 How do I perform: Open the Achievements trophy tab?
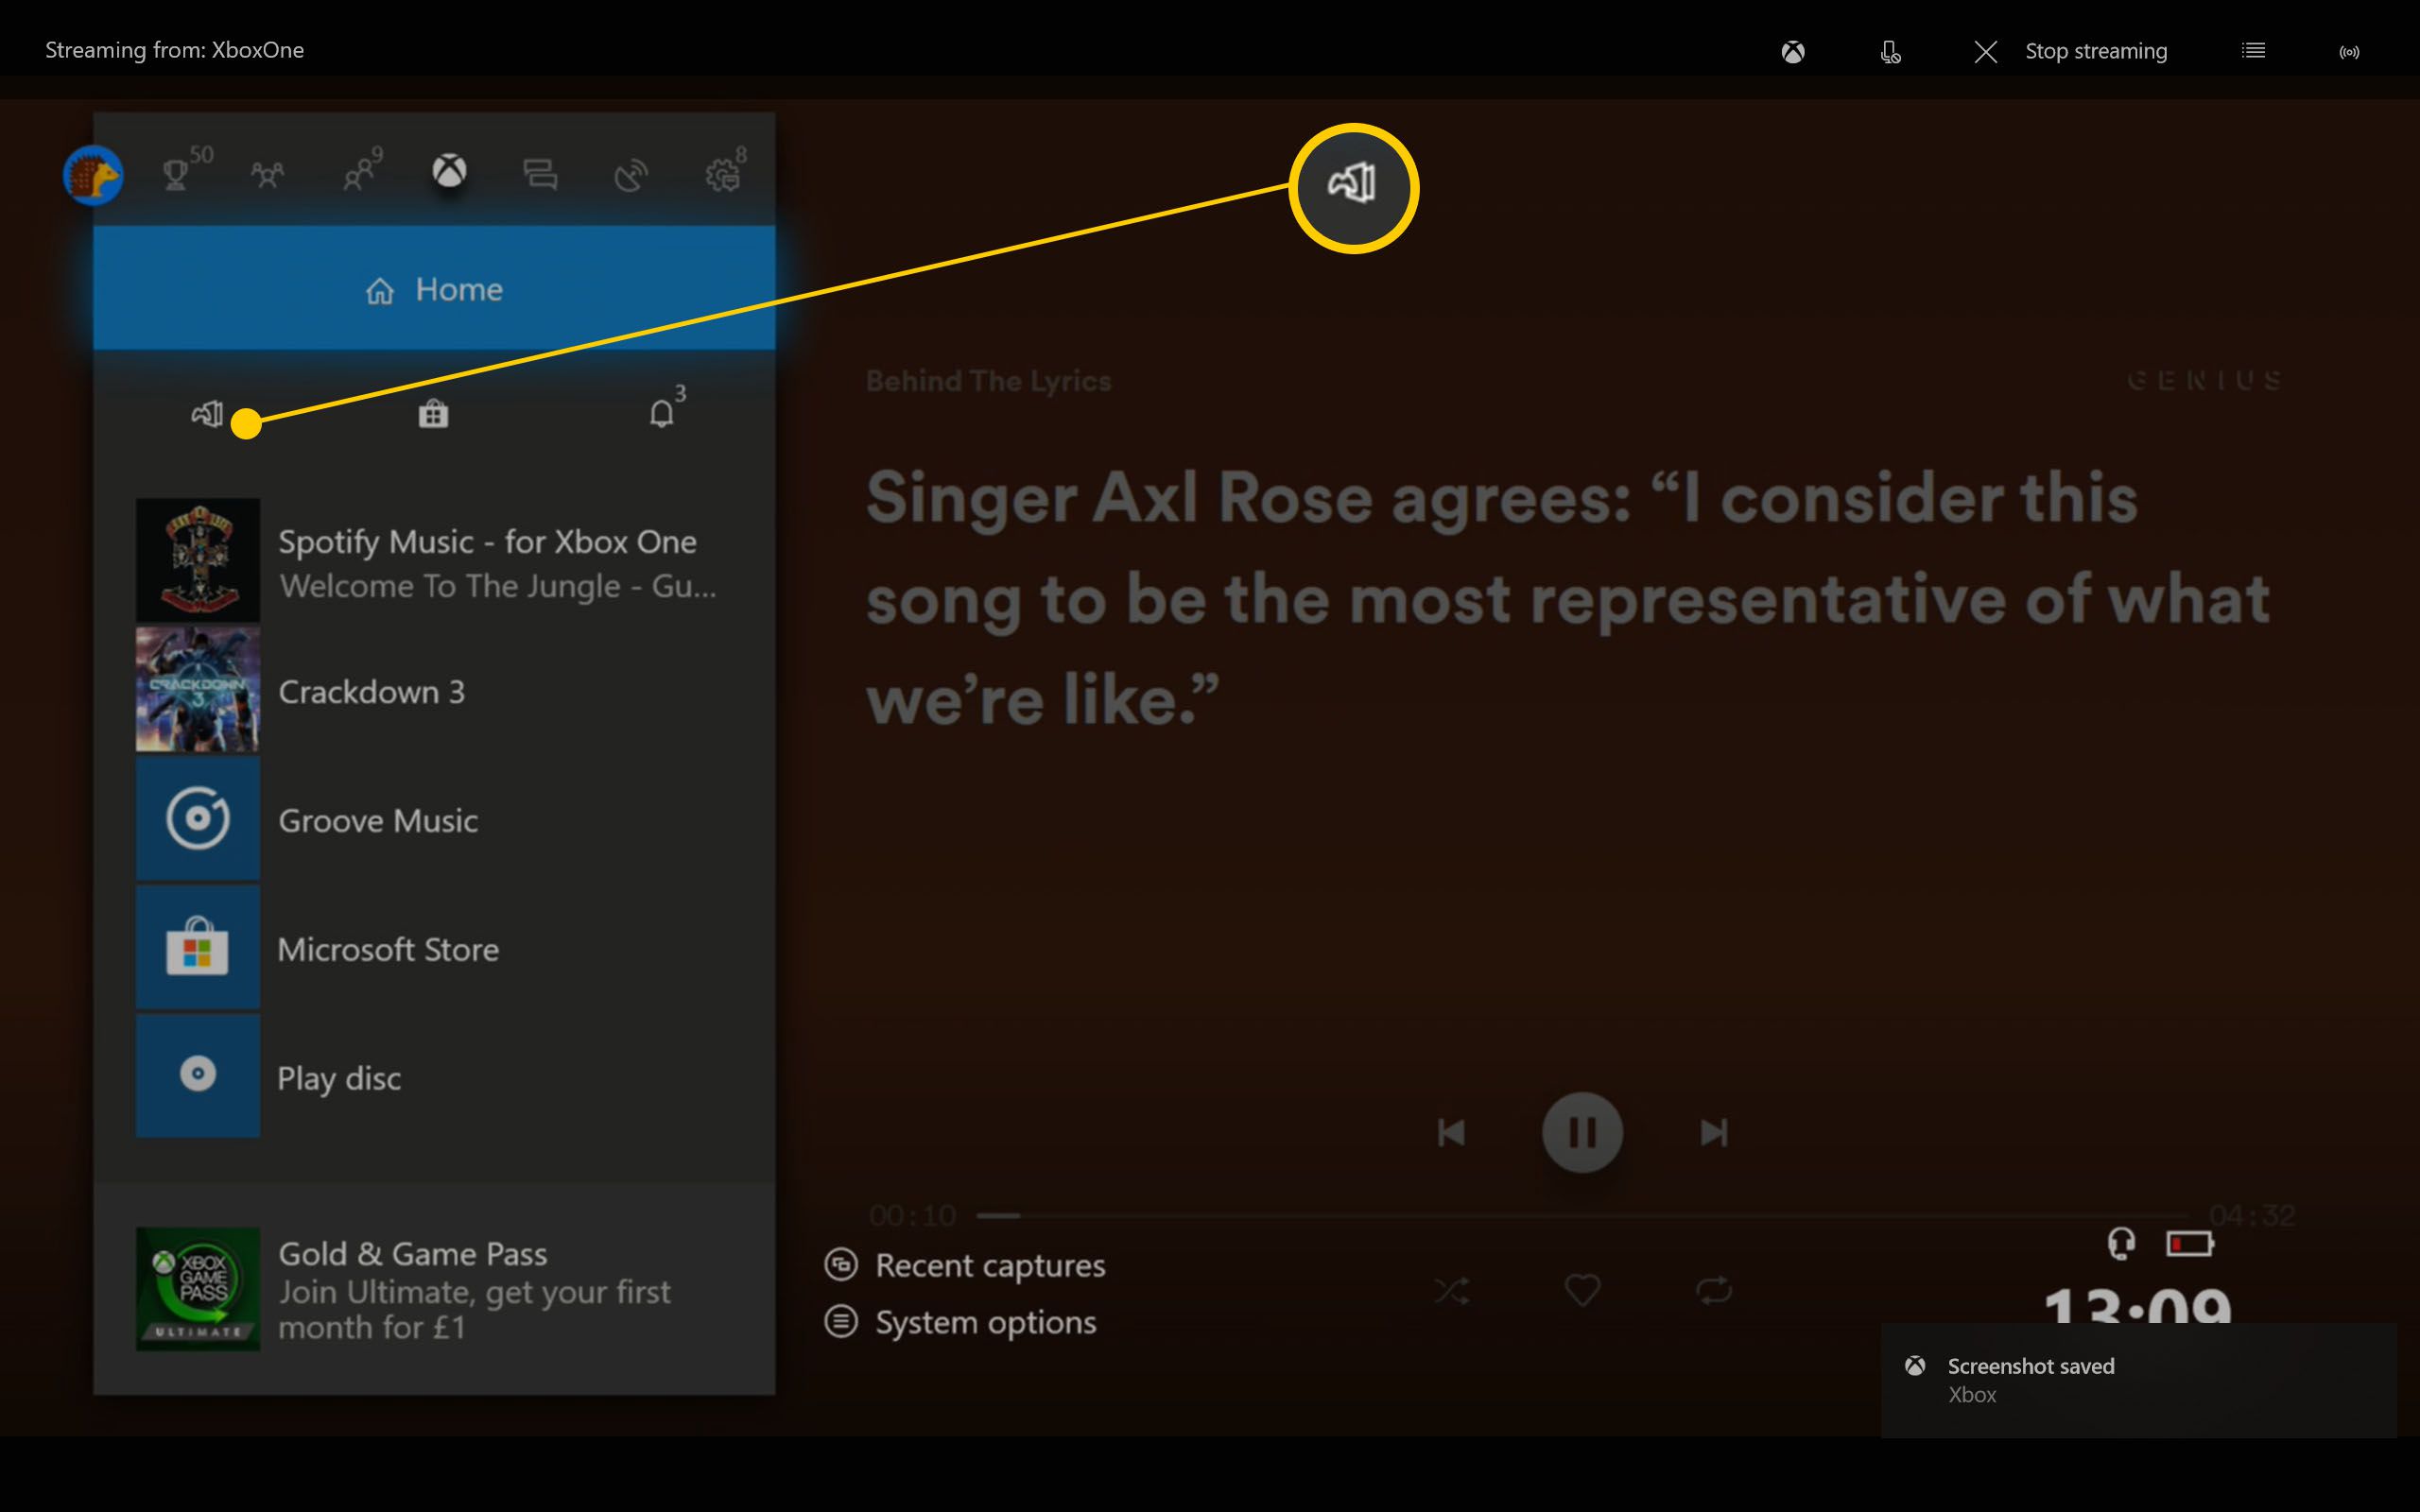point(177,175)
